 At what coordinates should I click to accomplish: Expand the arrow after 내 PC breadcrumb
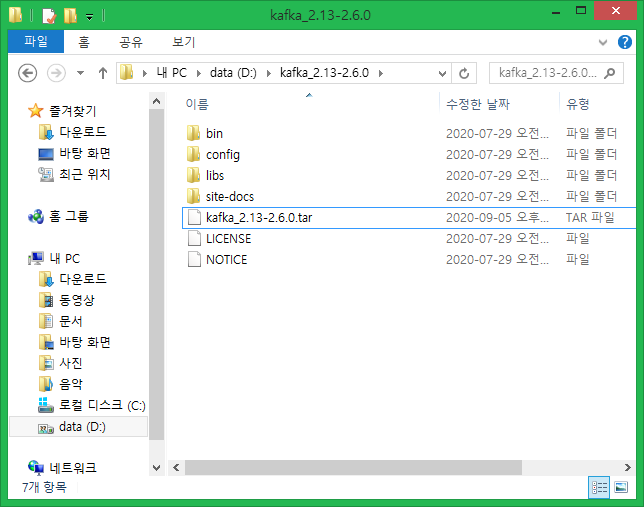tap(199, 73)
